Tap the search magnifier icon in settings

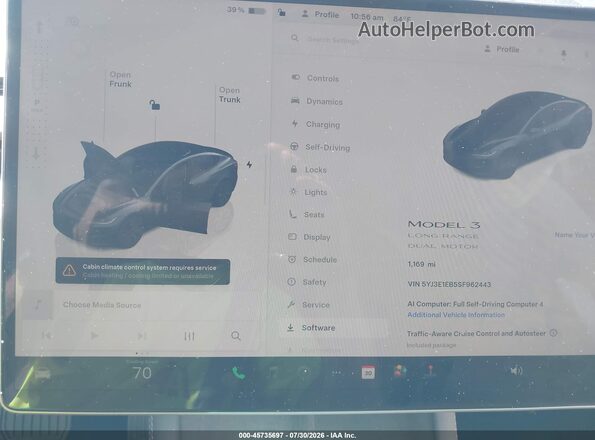pyautogui.click(x=294, y=38)
